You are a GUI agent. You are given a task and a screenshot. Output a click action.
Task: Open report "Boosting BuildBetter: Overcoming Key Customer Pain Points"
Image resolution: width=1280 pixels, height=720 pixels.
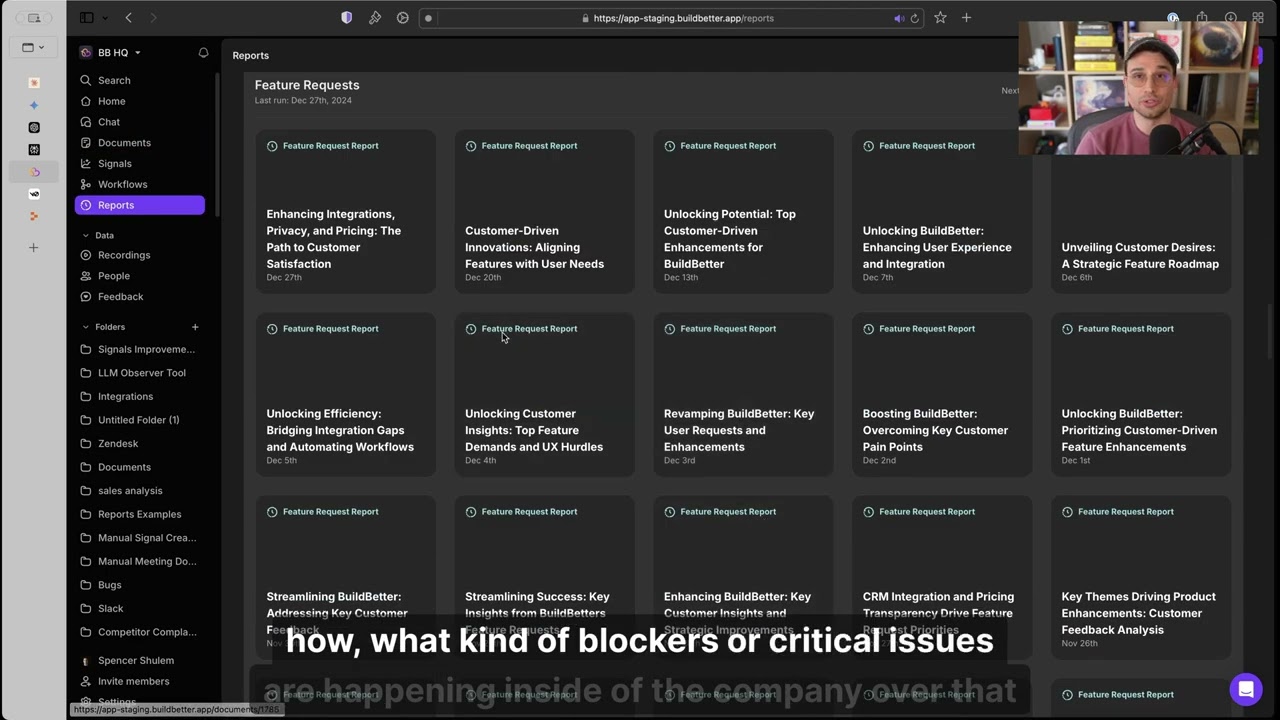click(942, 394)
